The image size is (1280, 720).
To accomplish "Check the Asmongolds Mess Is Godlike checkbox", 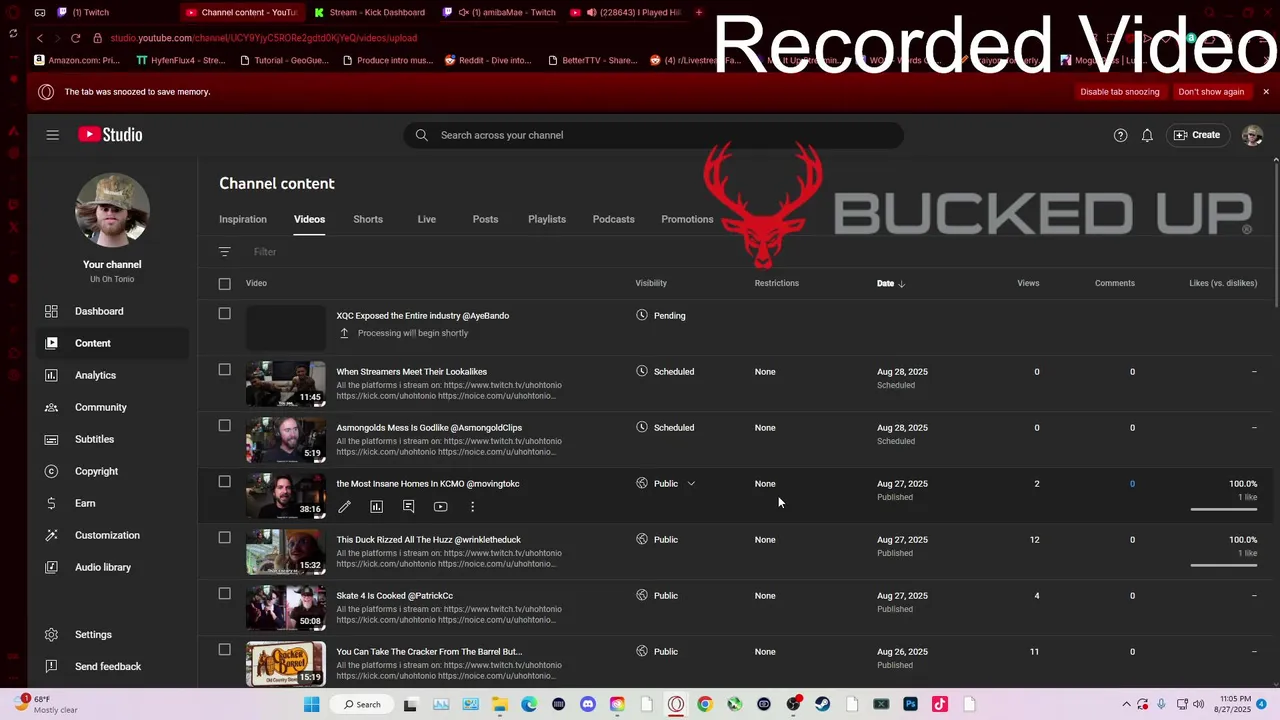I will tap(224, 425).
